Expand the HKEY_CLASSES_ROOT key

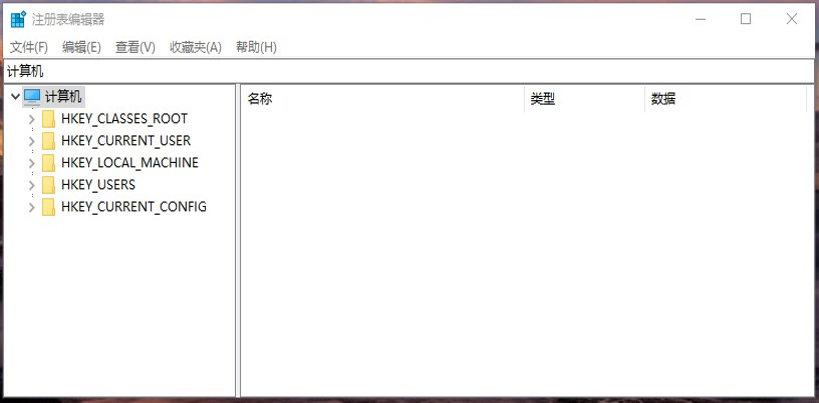pos(31,119)
